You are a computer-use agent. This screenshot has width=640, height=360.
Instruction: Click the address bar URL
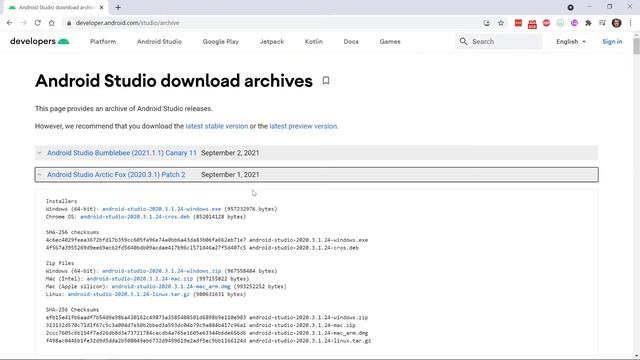[127, 23]
